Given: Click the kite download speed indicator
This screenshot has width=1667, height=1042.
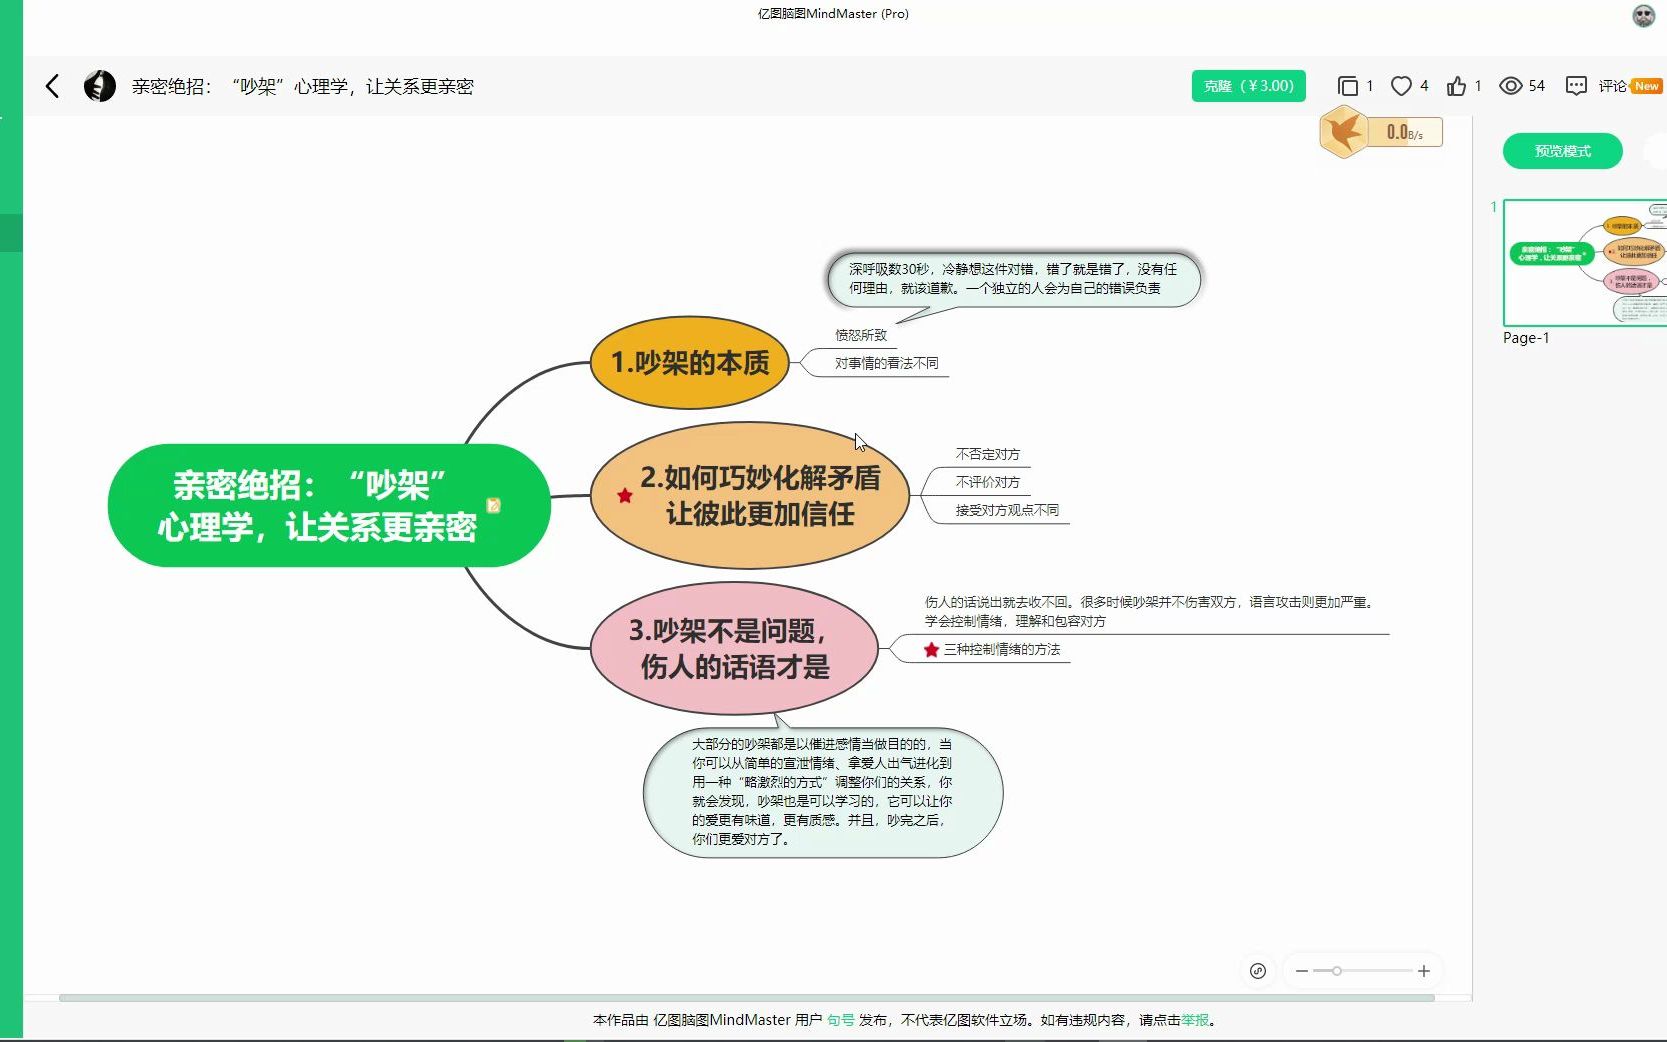Looking at the screenshot, I should pyautogui.click(x=1345, y=131).
